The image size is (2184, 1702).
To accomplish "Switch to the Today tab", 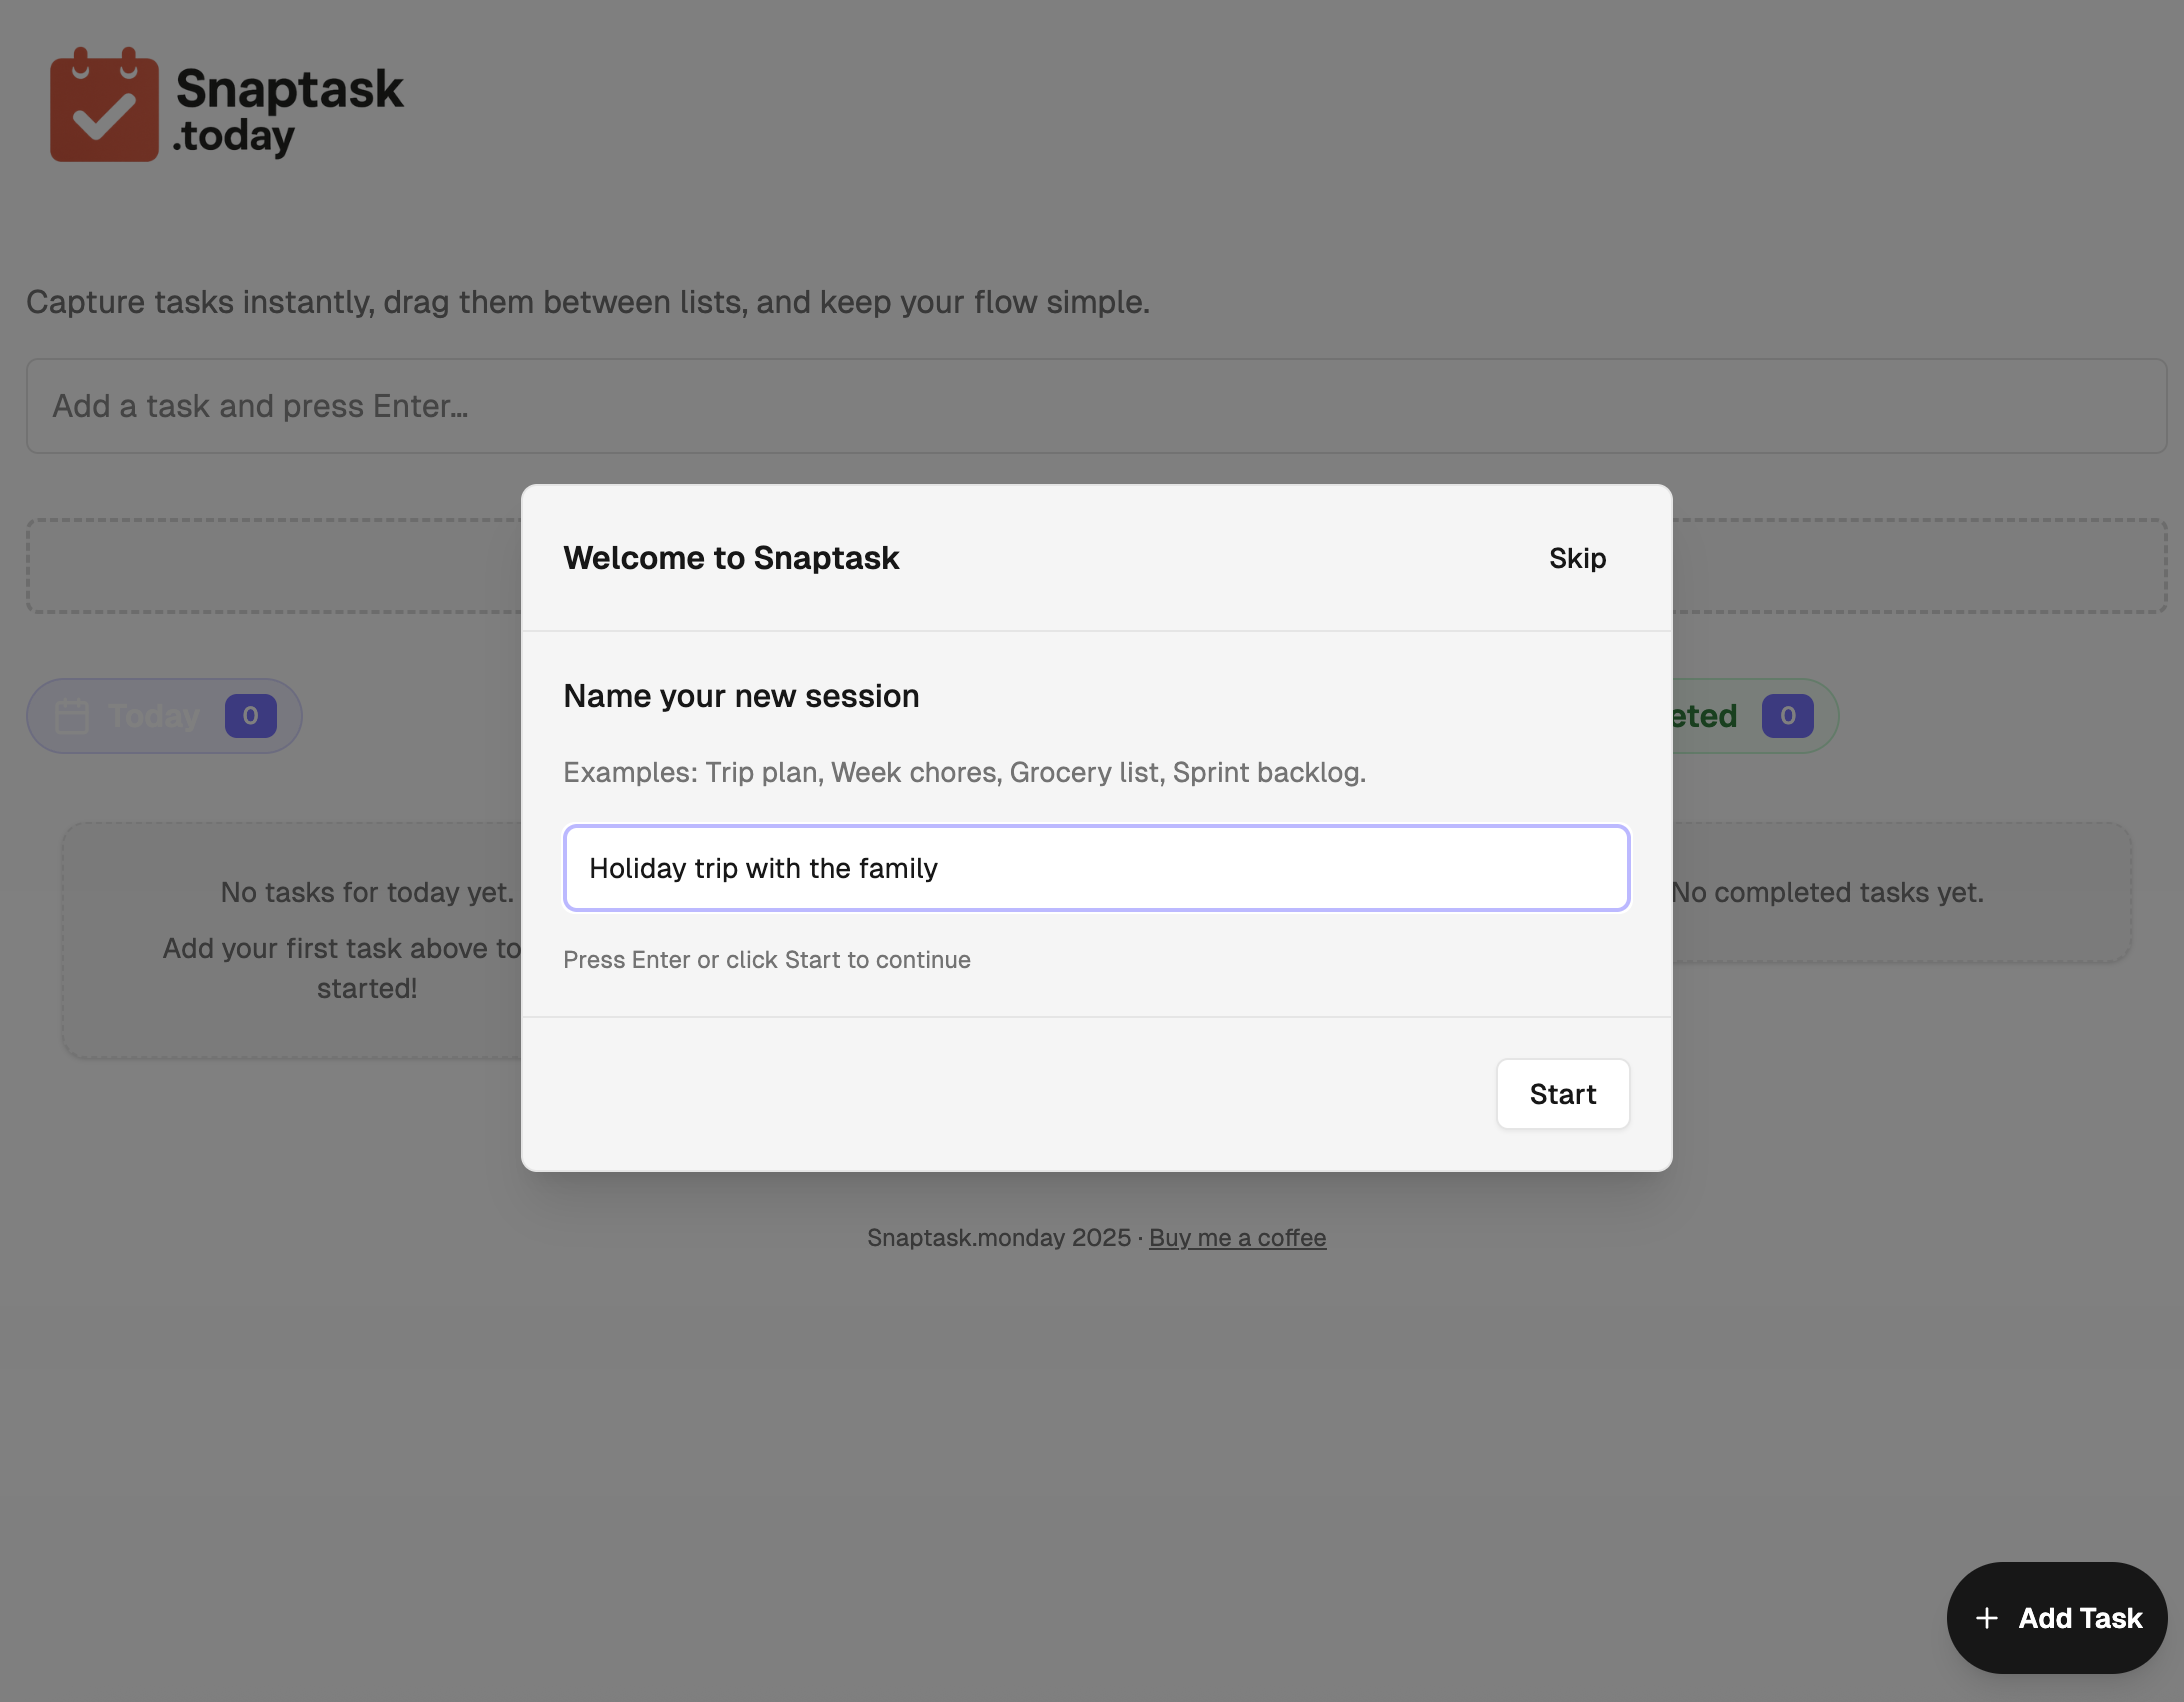I will (154, 716).
